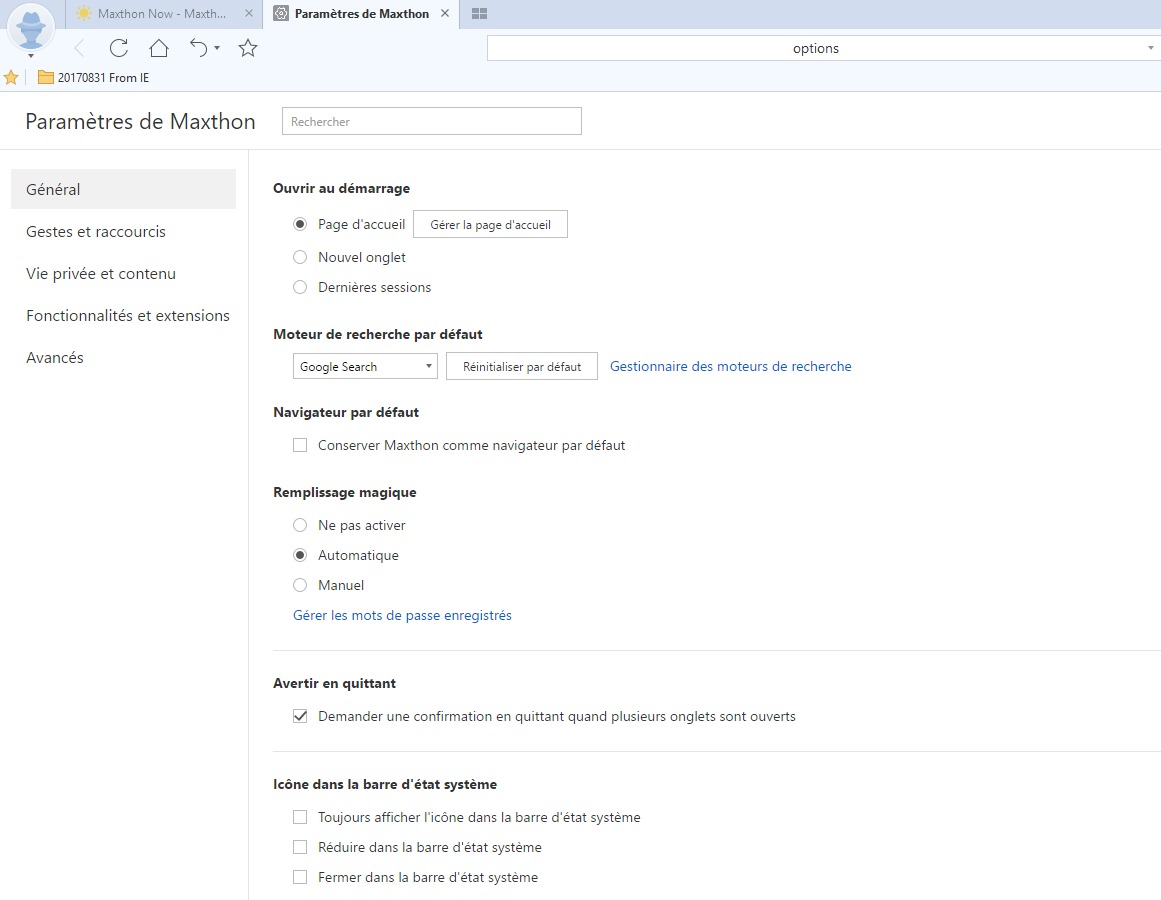Close the Maxthon Now tab

point(249,13)
